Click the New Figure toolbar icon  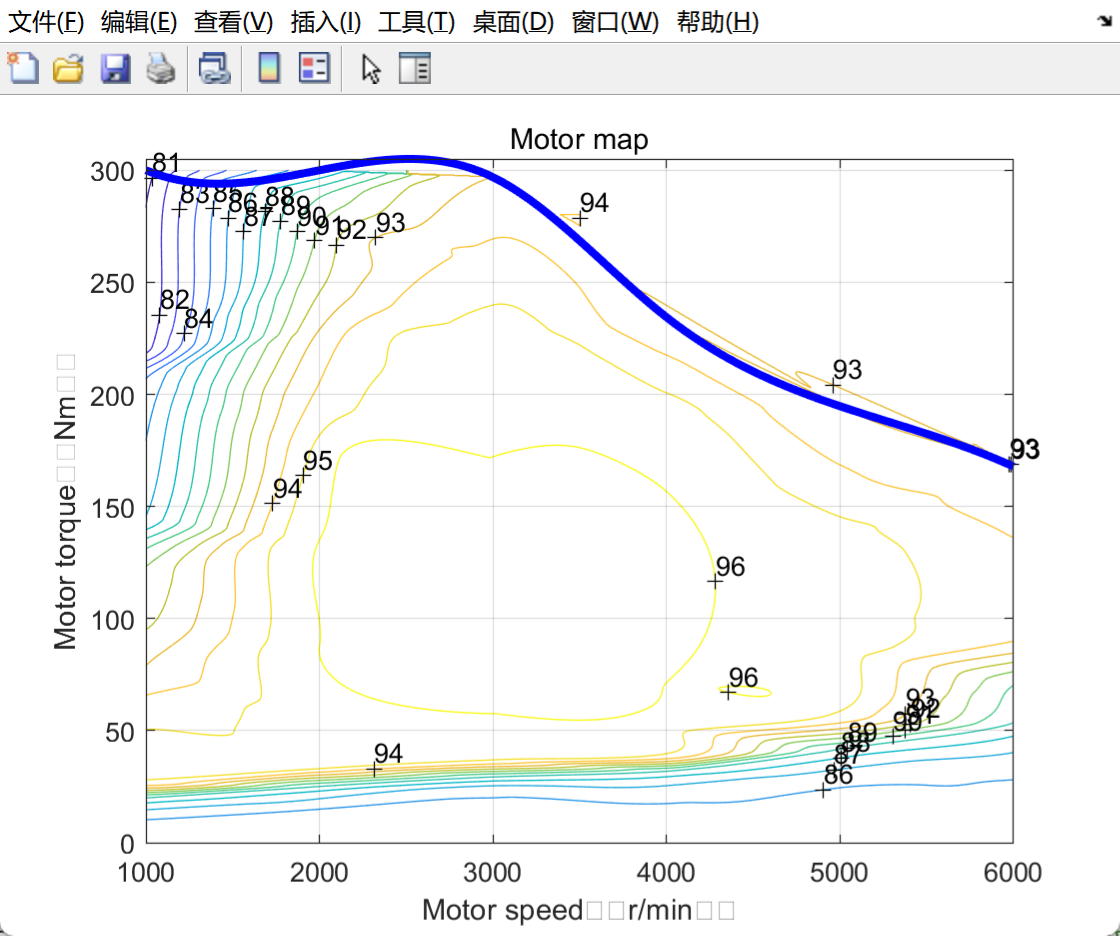click(x=22, y=69)
